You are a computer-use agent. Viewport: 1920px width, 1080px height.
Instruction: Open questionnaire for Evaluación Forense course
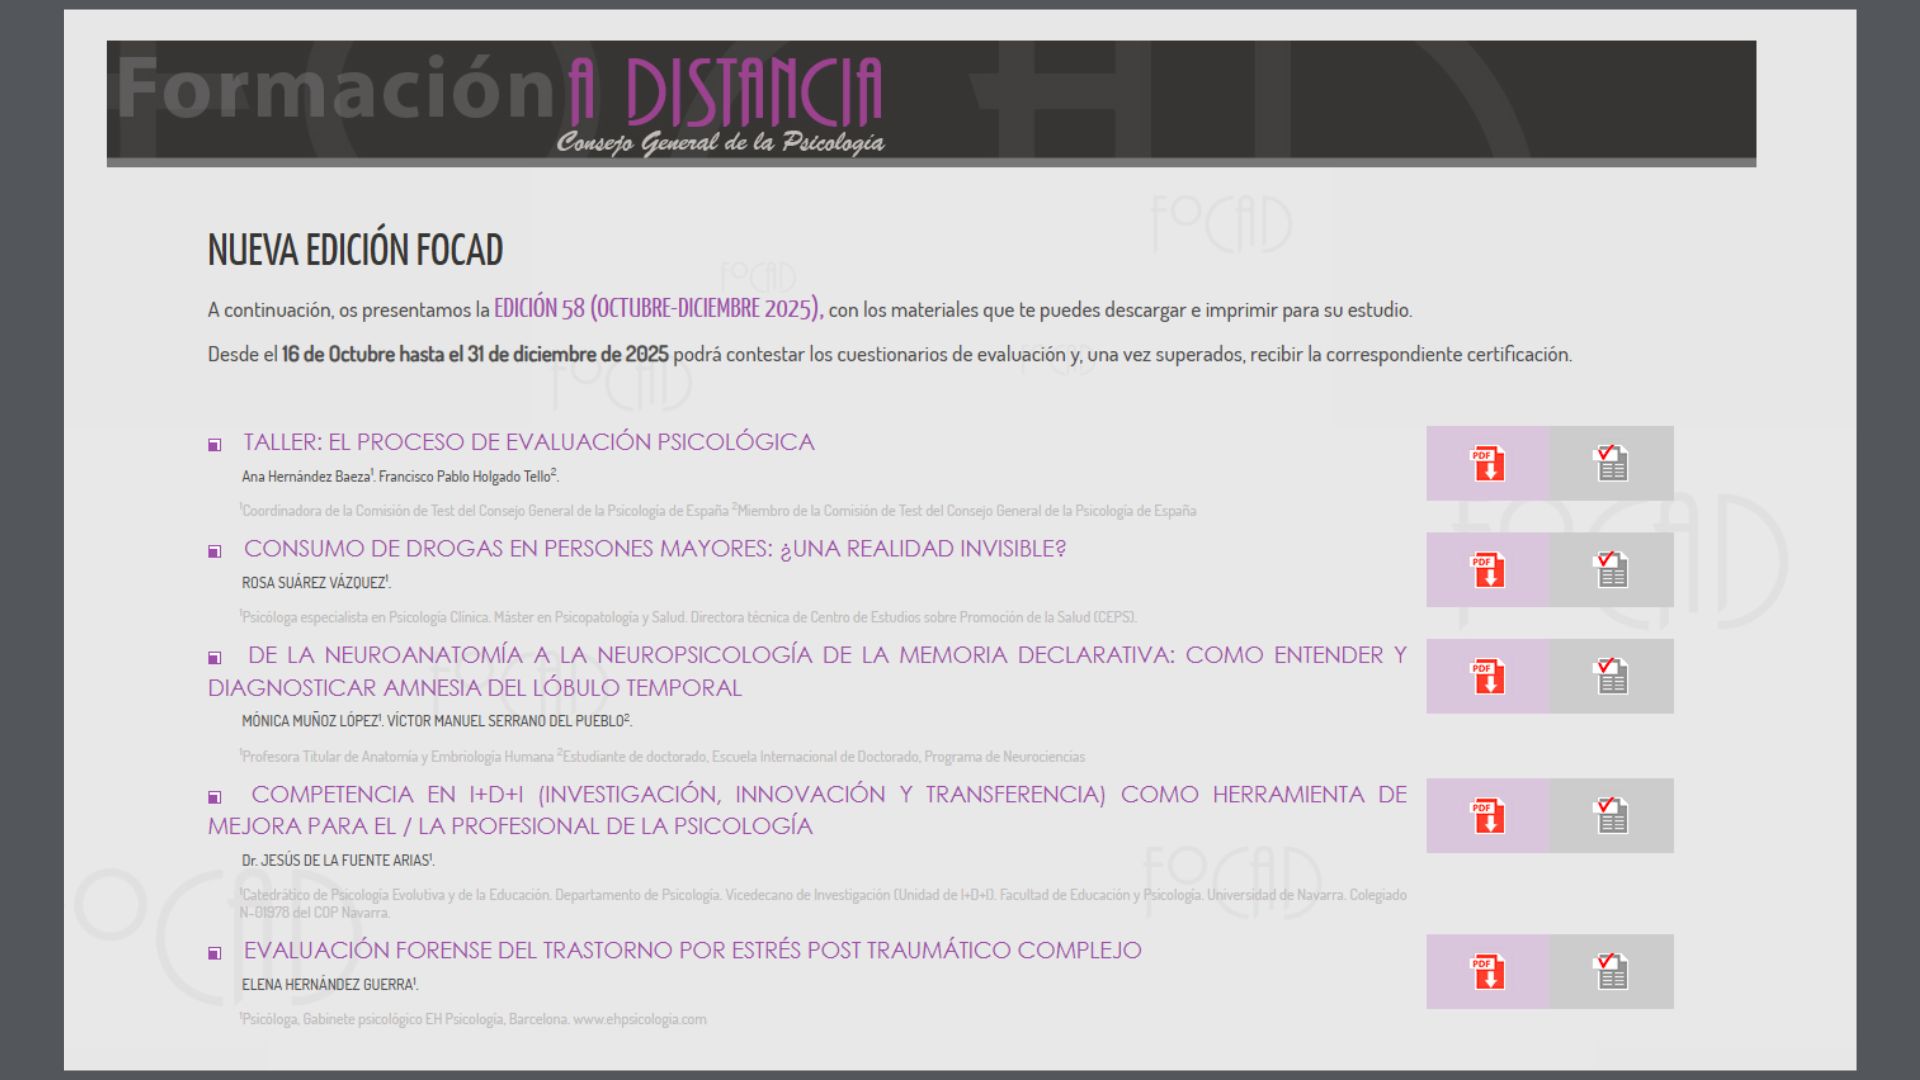(x=1611, y=972)
